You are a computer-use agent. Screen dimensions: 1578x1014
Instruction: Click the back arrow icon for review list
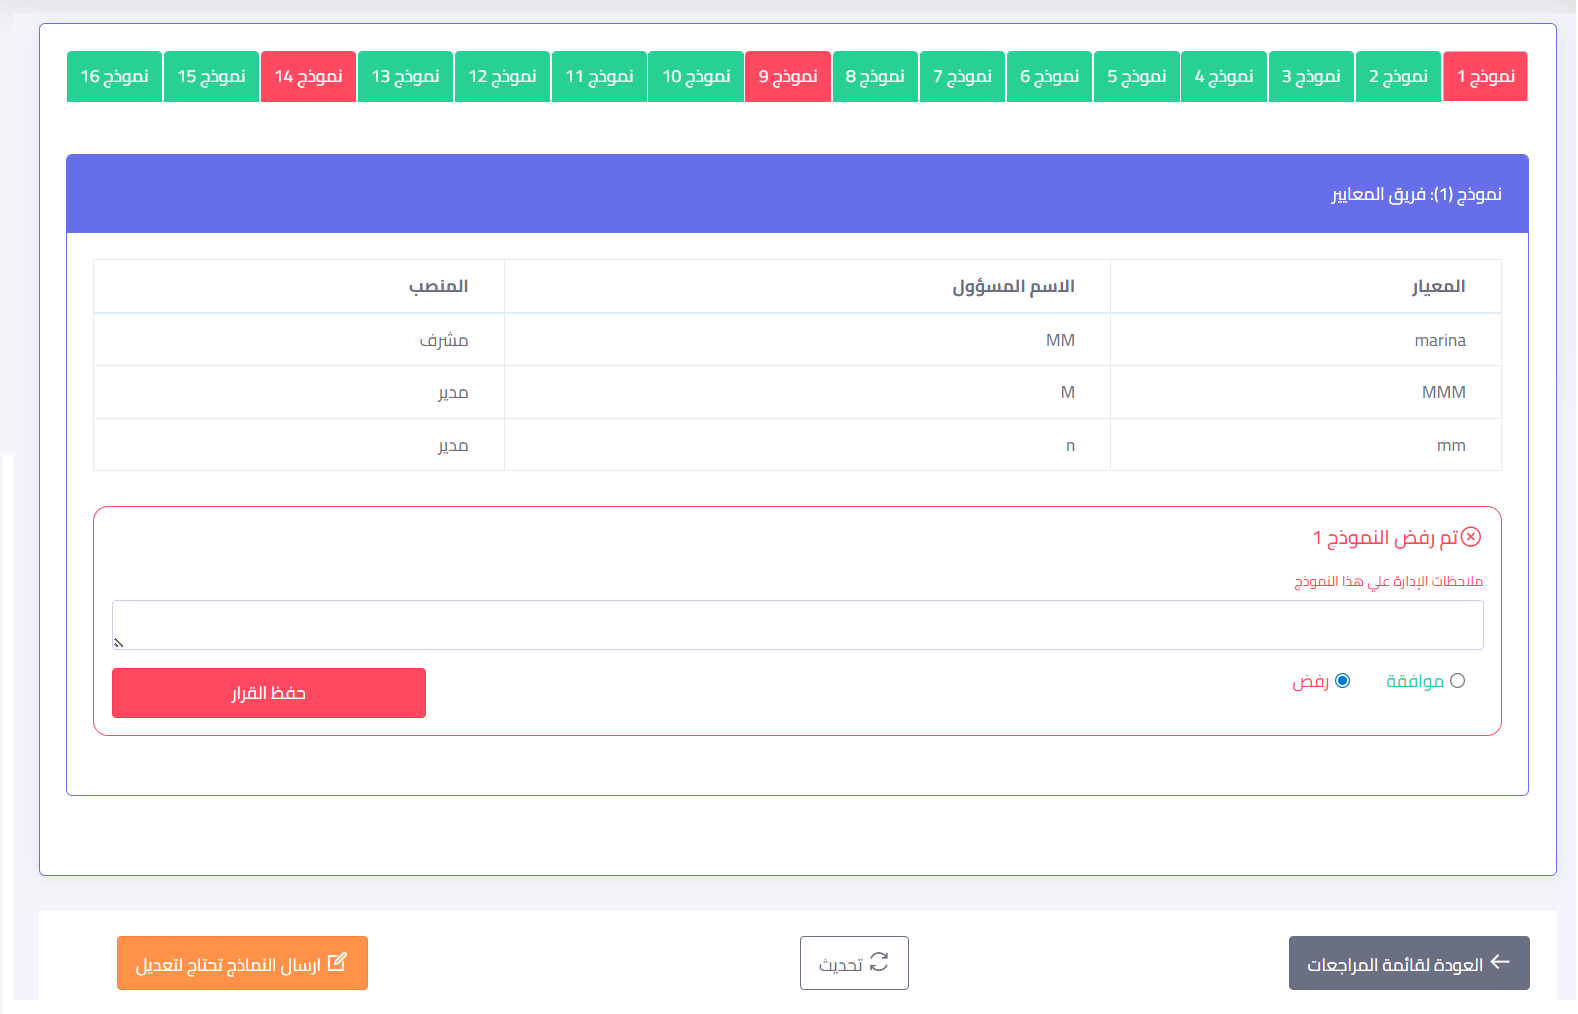click(1500, 962)
